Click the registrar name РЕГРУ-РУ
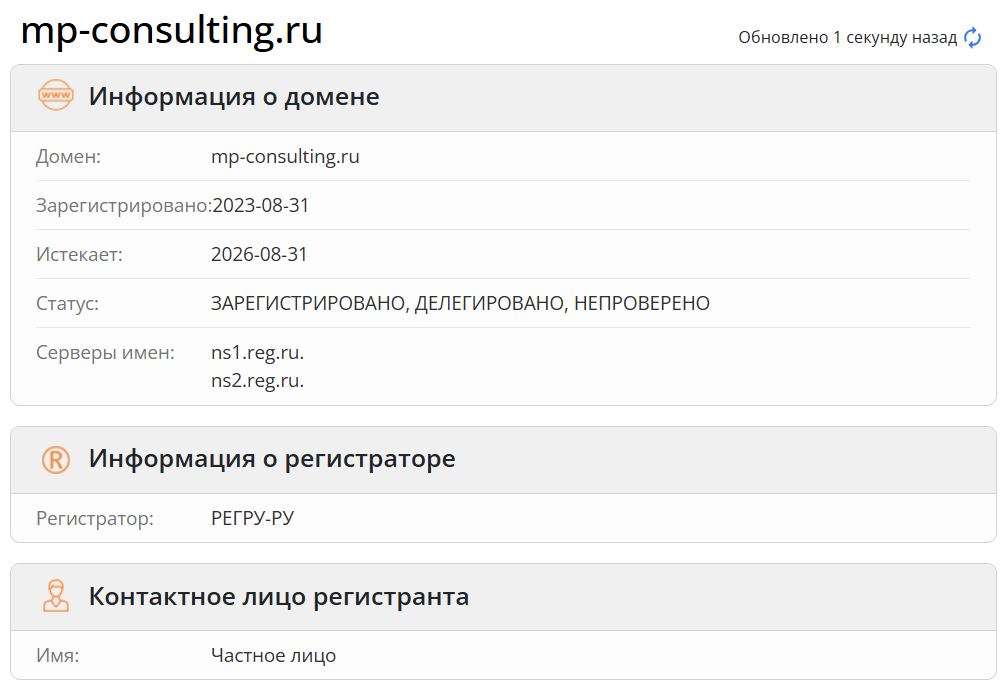Viewport: 1000px width, 687px height. coord(252,519)
